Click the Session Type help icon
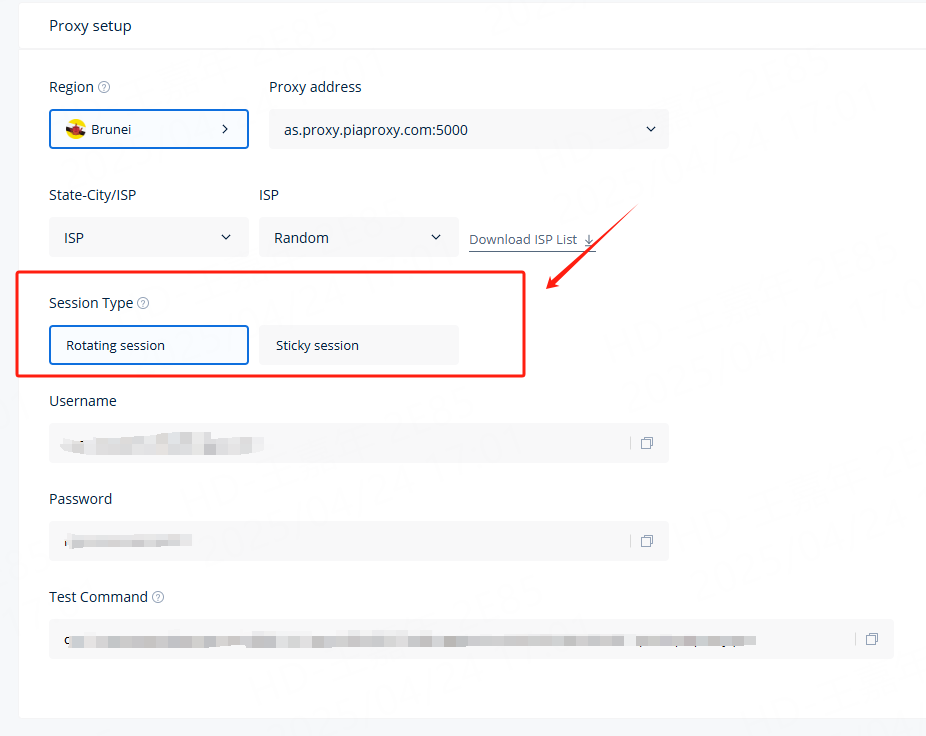 click(x=143, y=303)
